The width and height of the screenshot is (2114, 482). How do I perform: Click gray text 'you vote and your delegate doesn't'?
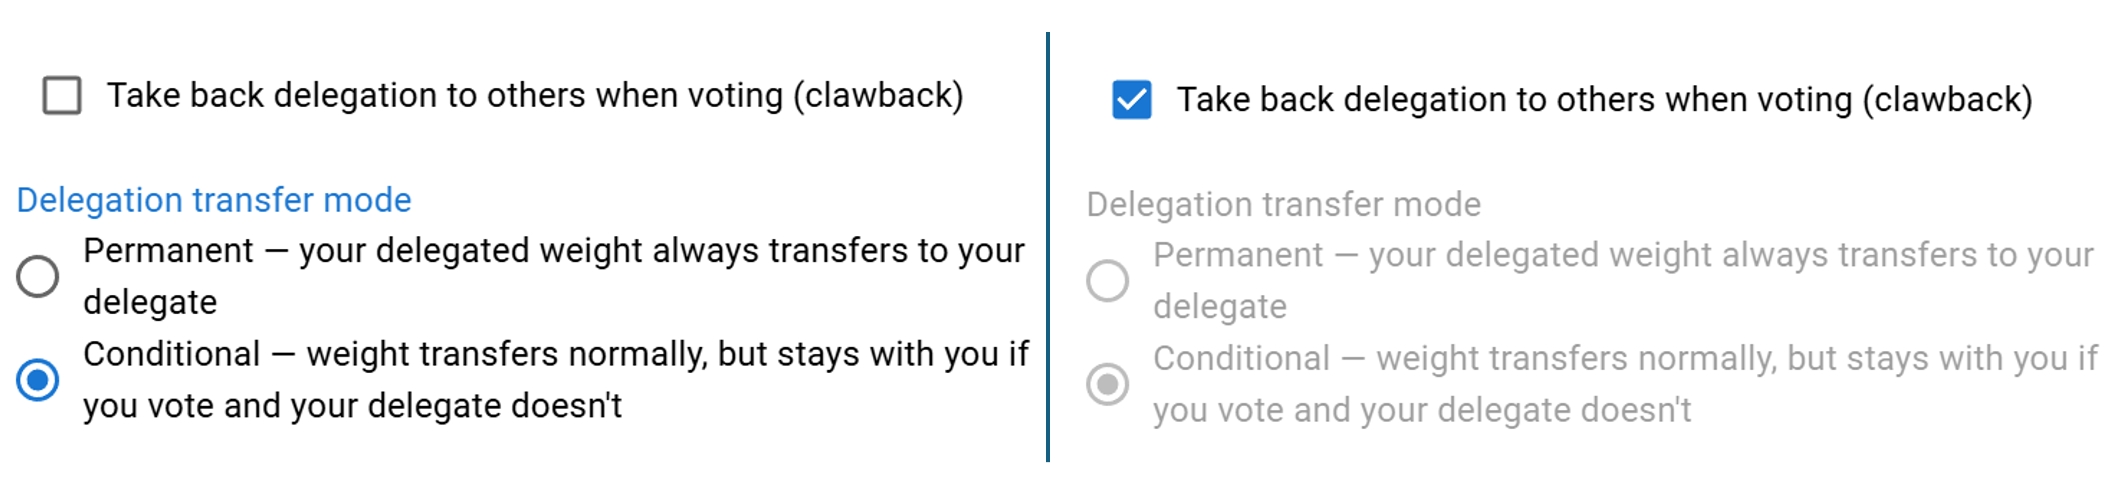(1421, 410)
